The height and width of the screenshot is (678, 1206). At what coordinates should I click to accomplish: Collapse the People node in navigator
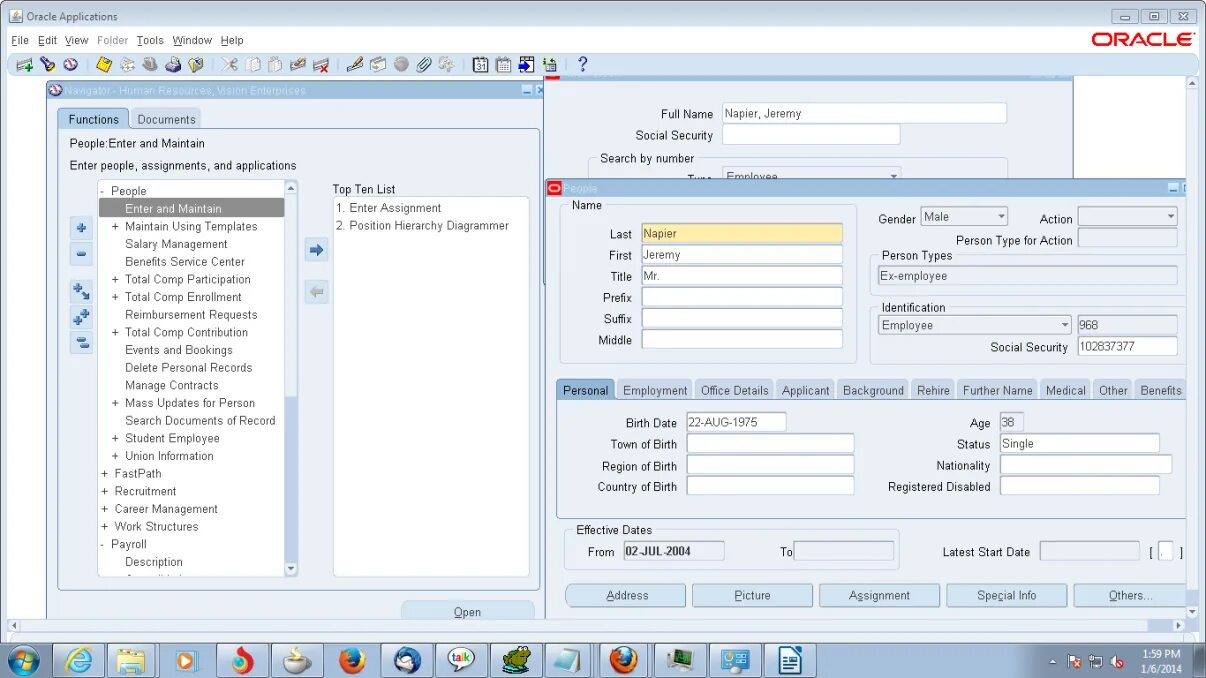coord(103,191)
